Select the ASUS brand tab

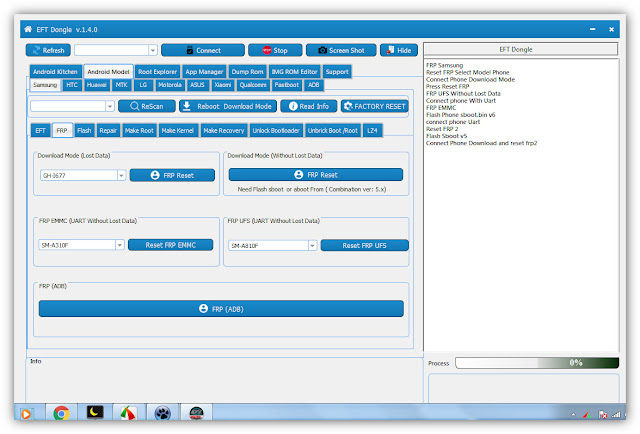point(197,85)
